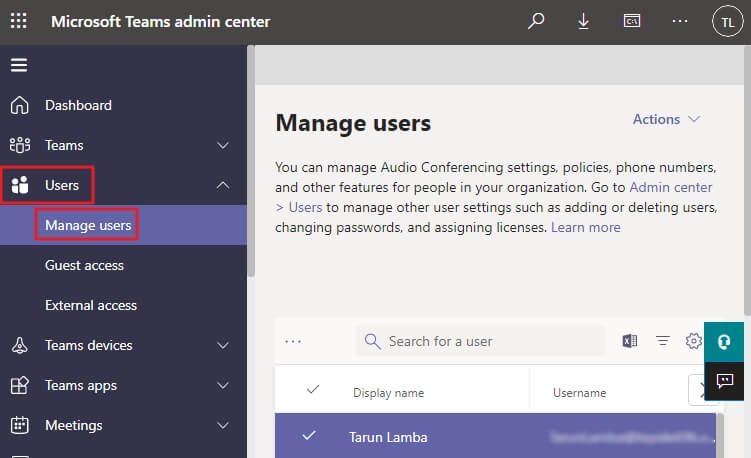Collapse the hamburger navigation menu
The height and width of the screenshot is (458, 751).
[19, 66]
